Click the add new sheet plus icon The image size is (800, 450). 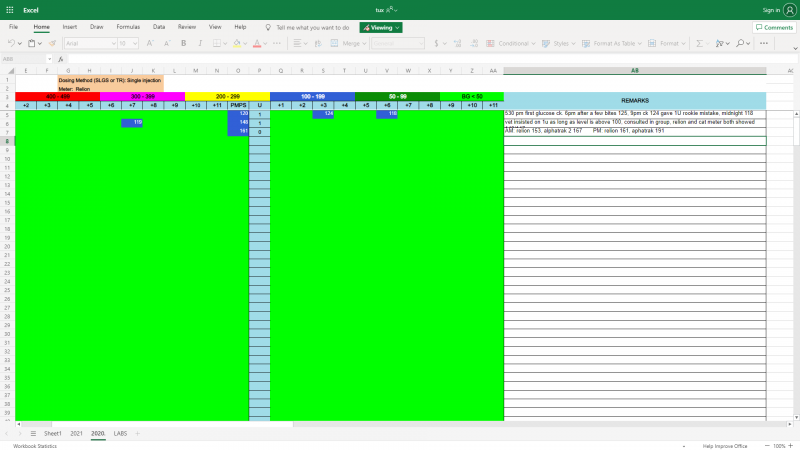[137, 433]
